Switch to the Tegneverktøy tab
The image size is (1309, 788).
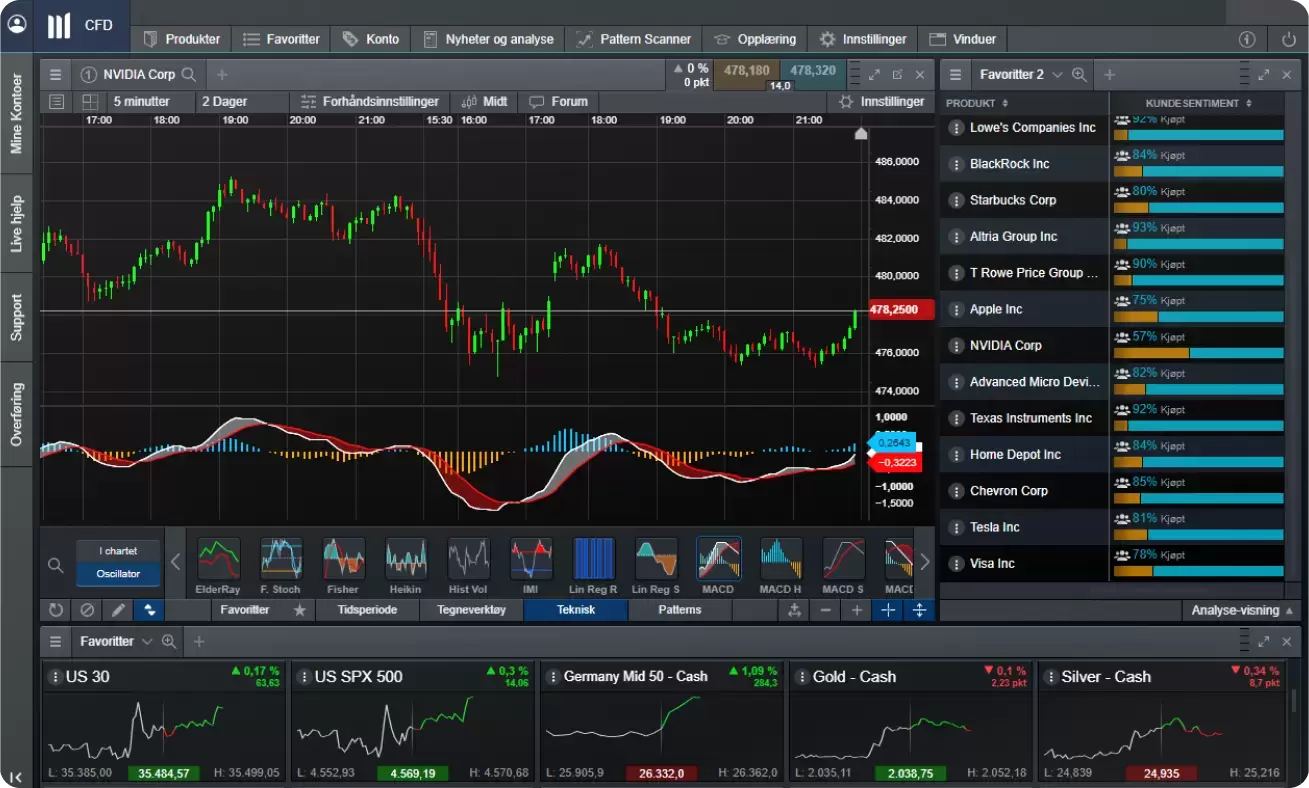tap(471, 610)
